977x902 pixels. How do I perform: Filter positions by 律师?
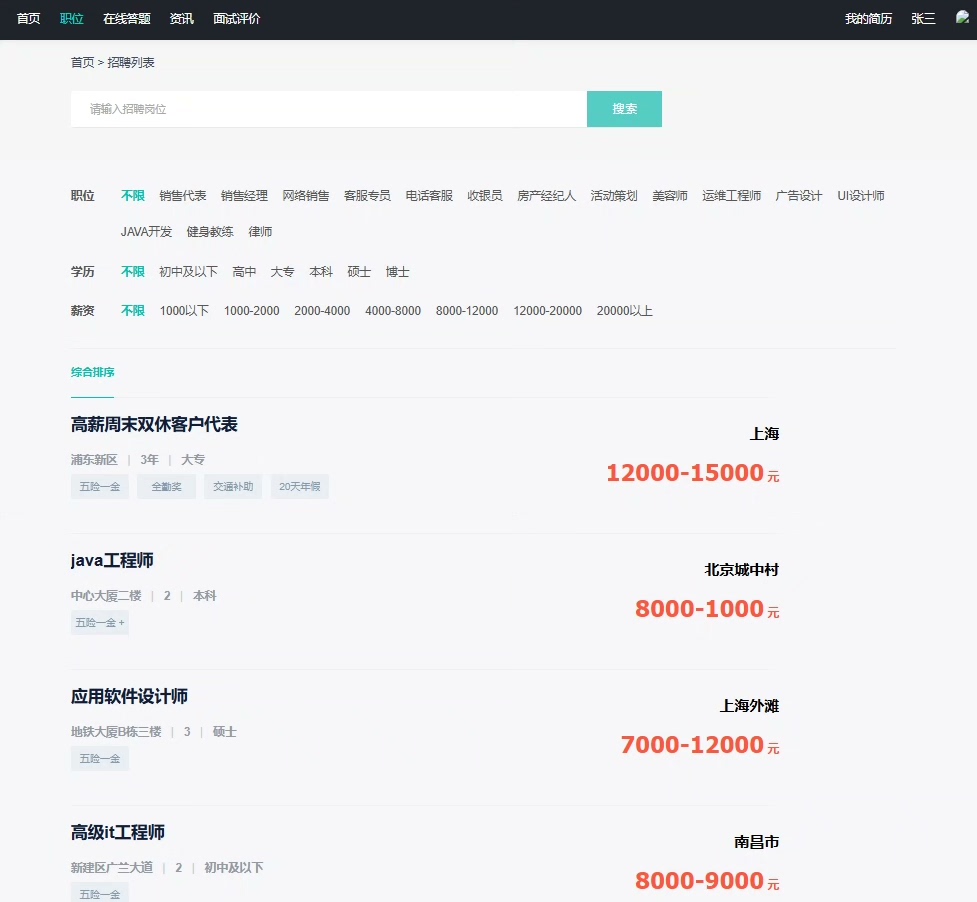[x=260, y=232]
